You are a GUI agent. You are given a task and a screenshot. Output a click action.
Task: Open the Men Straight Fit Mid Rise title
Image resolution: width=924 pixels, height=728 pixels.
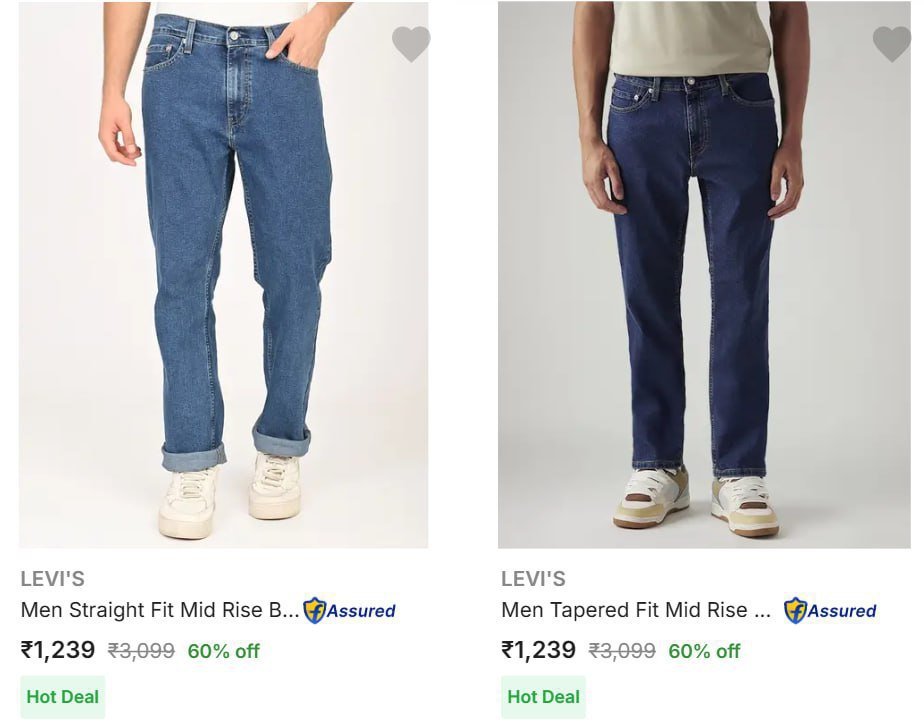[x=160, y=610]
